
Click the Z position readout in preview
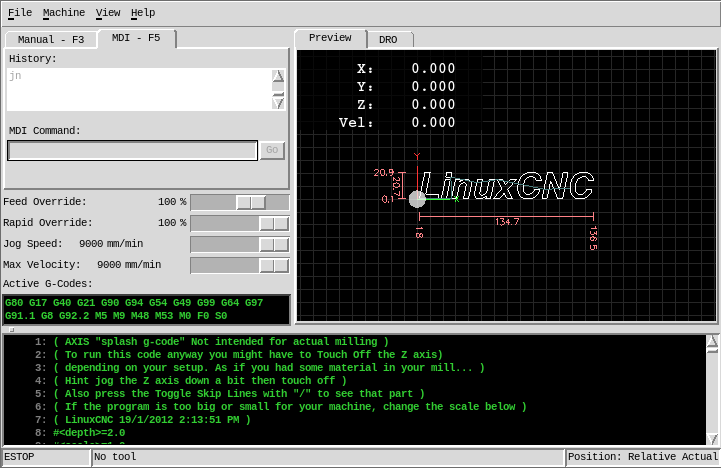(406, 105)
